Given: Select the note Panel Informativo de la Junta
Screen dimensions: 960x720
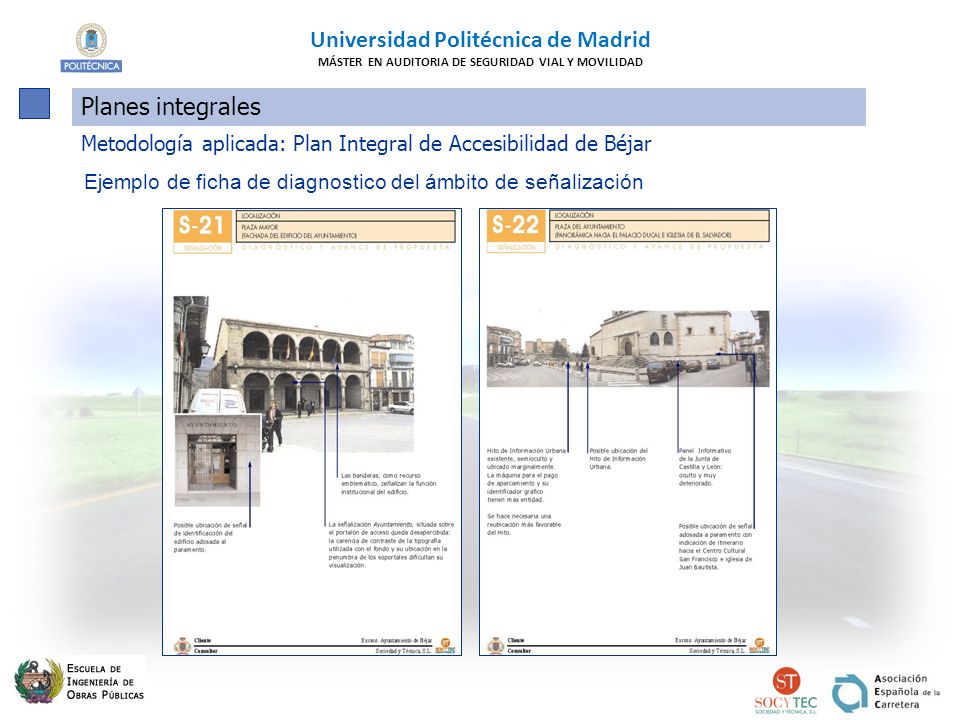Looking at the screenshot, I should click(705, 467).
